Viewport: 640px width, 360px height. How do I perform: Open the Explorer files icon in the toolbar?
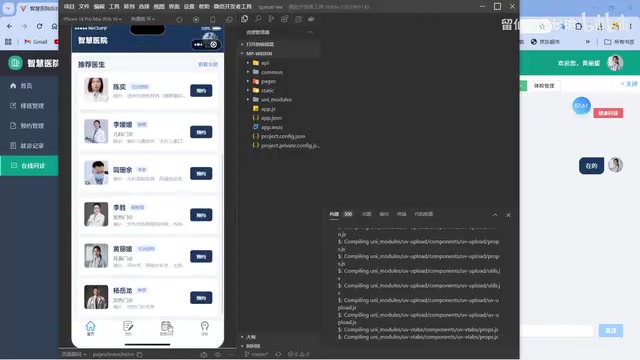[x=244, y=19]
